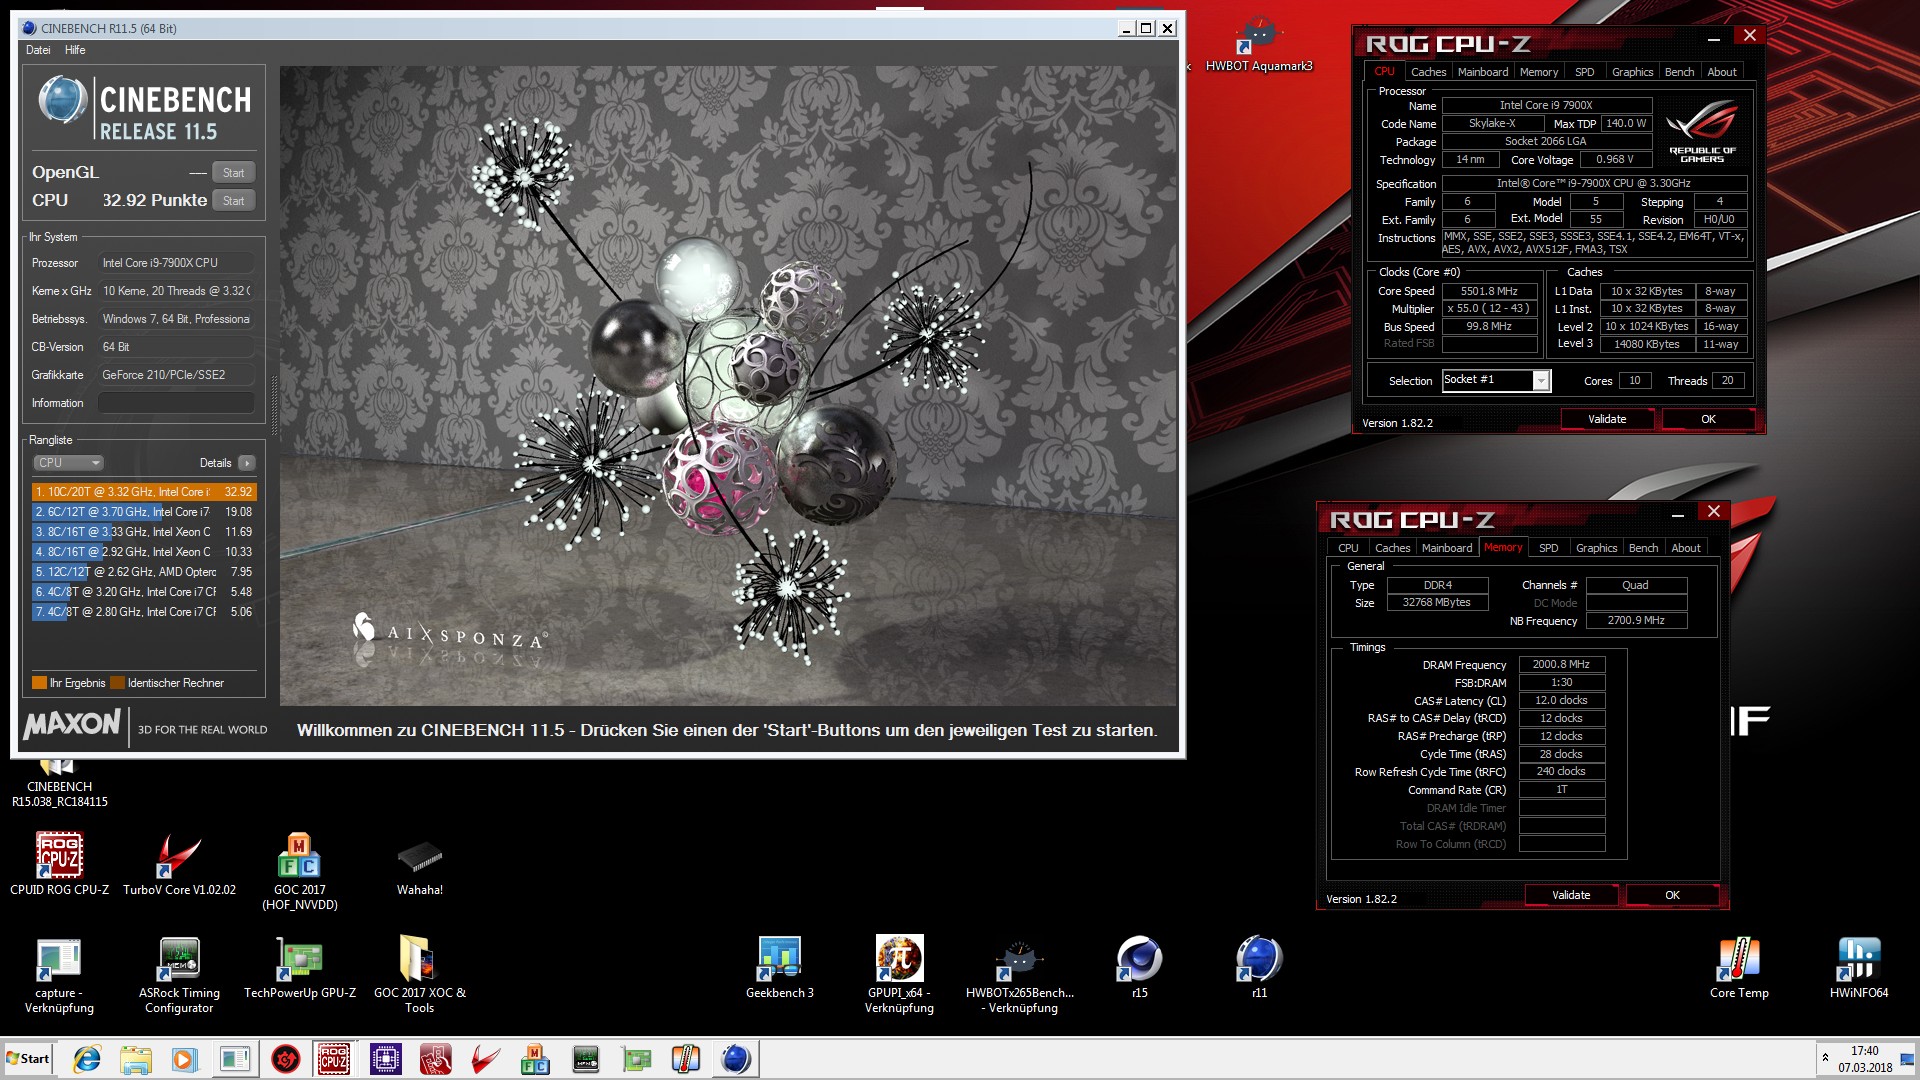
Task: Open CINEBENCH R15.038_RC184115 desktop folder
Action: [59, 783]
